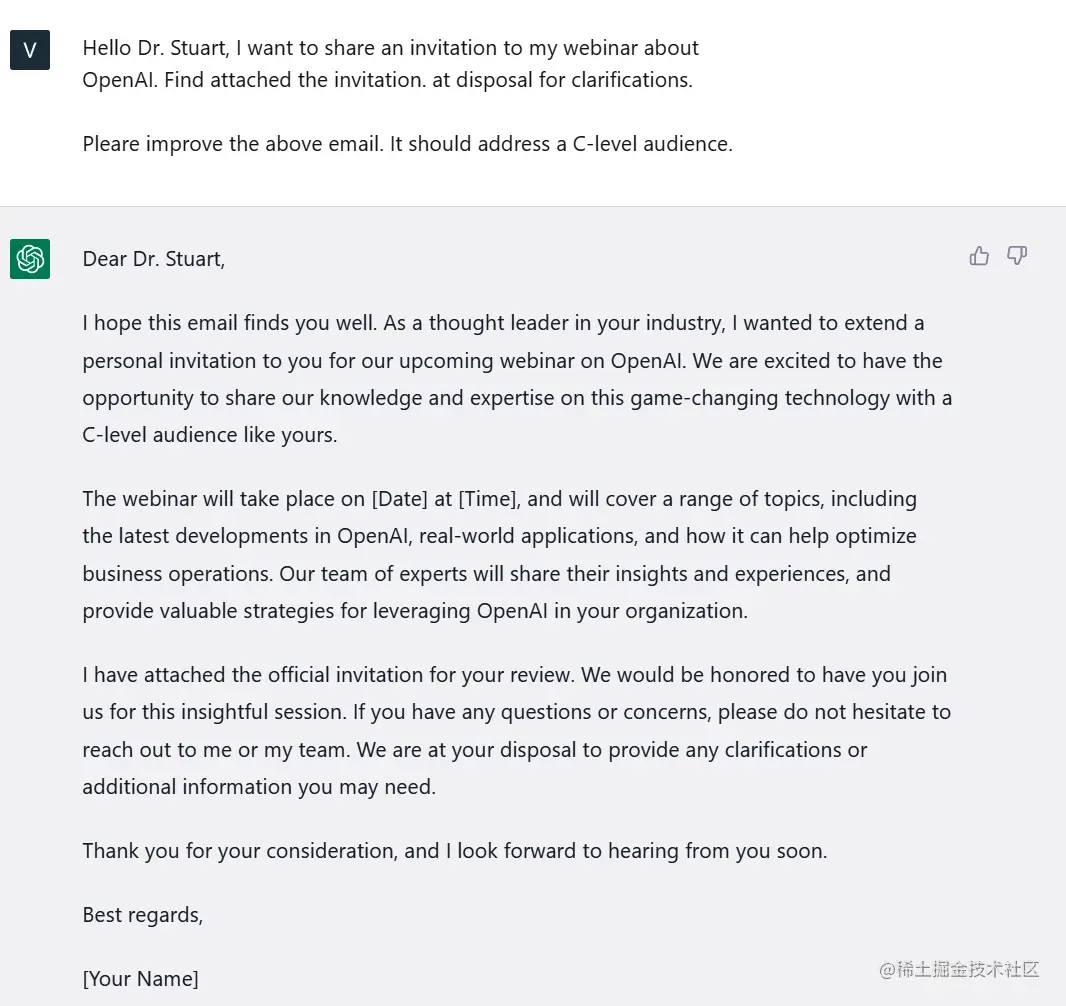Click the "provide valuable strategies for leveraging OpenAI" line
Screen dimensions: 1066x1006
pyautogui.click(x=300, y=611)
